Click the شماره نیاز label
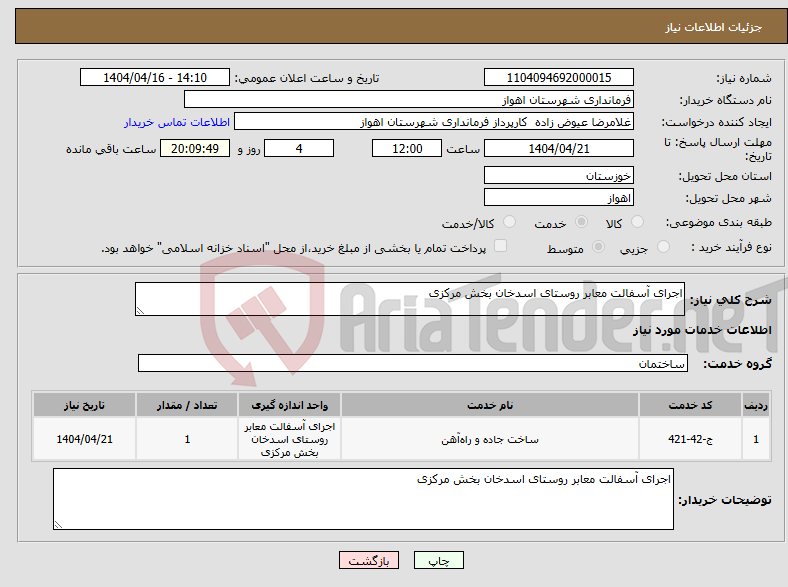 (x=744, y=78)
